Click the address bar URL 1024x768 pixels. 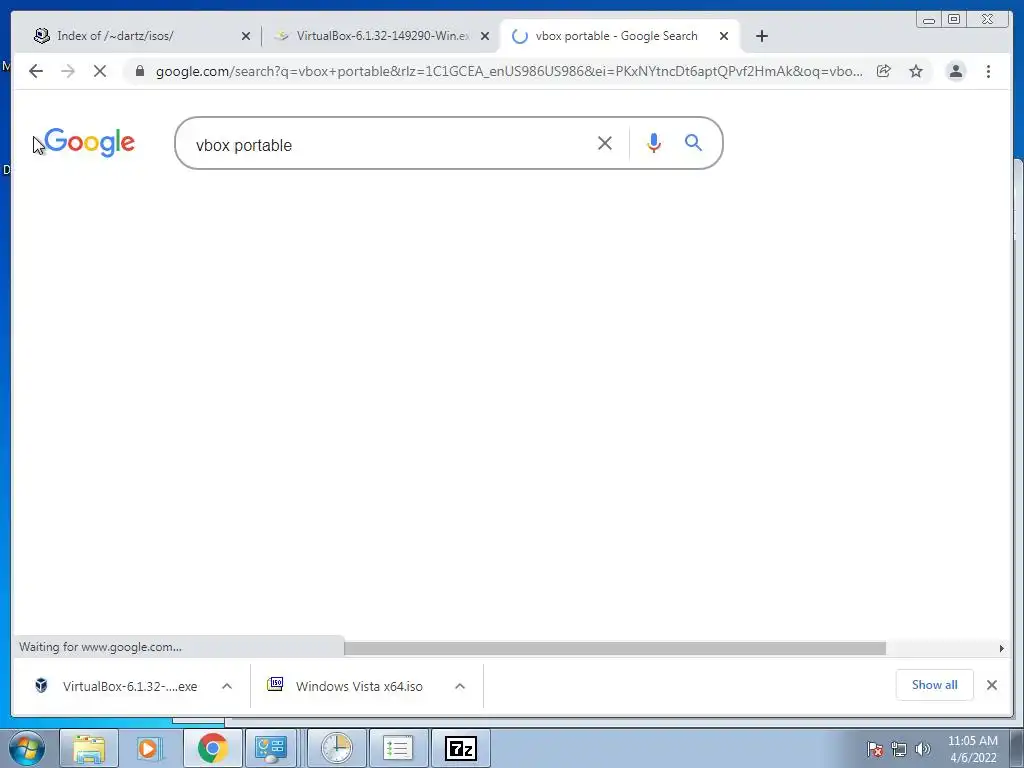509,71
